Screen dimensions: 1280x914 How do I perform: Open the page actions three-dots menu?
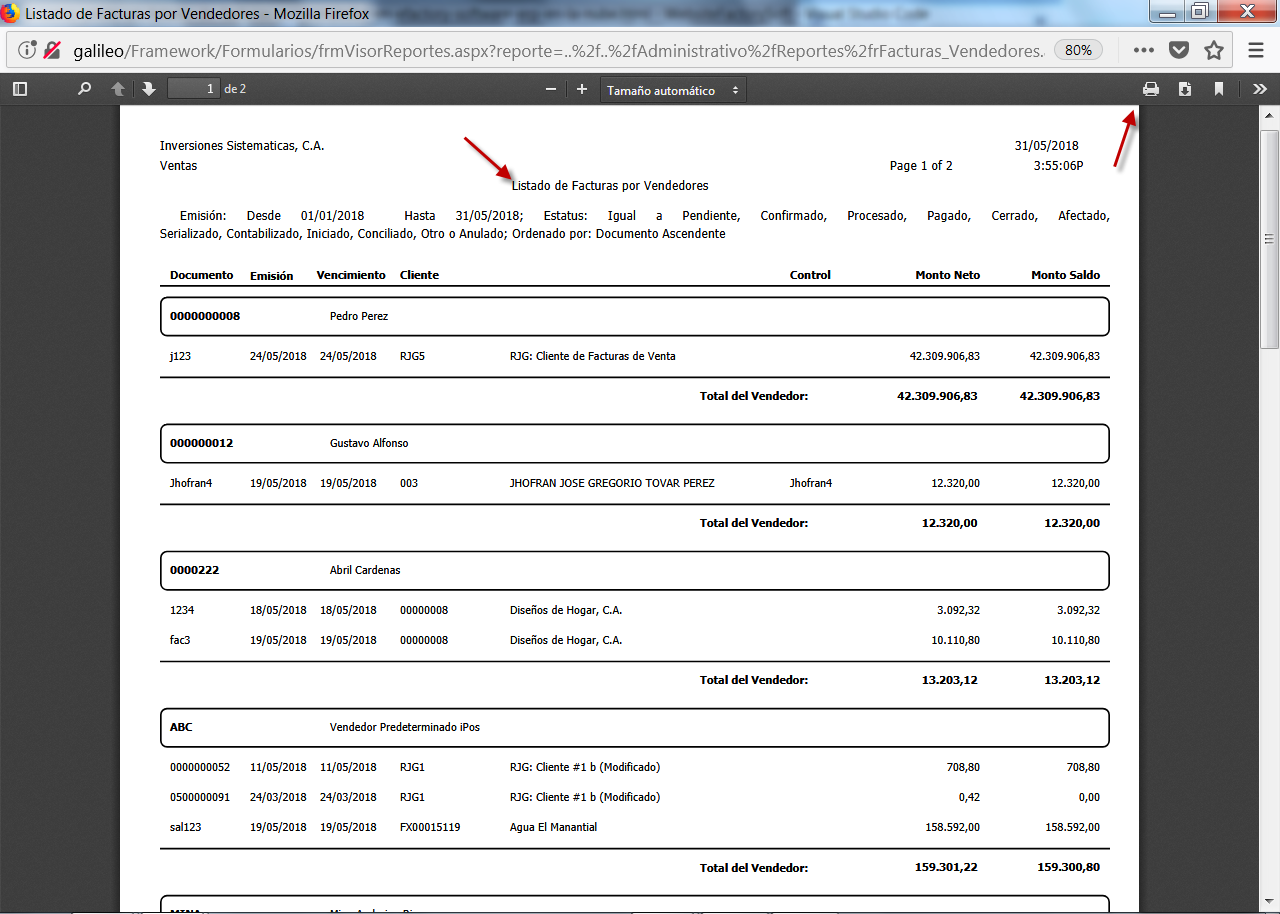1144,50
